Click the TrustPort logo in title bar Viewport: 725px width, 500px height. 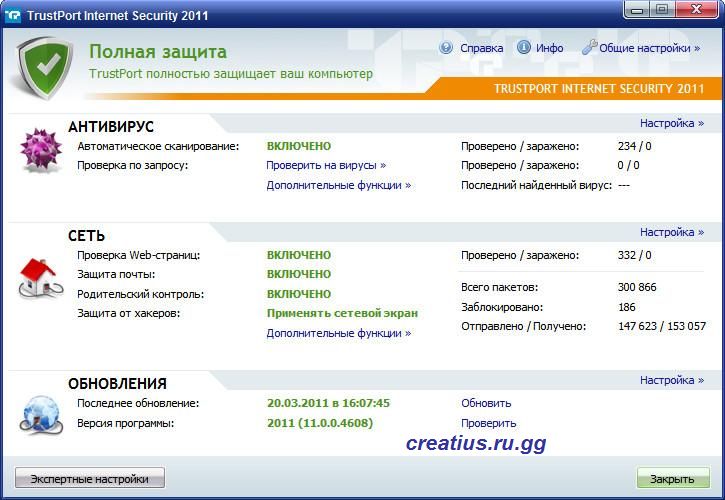[12, 15]
